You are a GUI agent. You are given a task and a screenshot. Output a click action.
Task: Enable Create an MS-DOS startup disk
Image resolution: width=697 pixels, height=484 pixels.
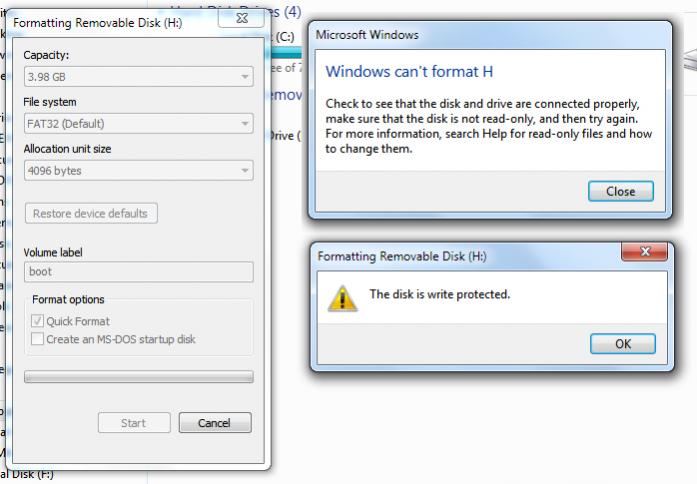point(37,339)
